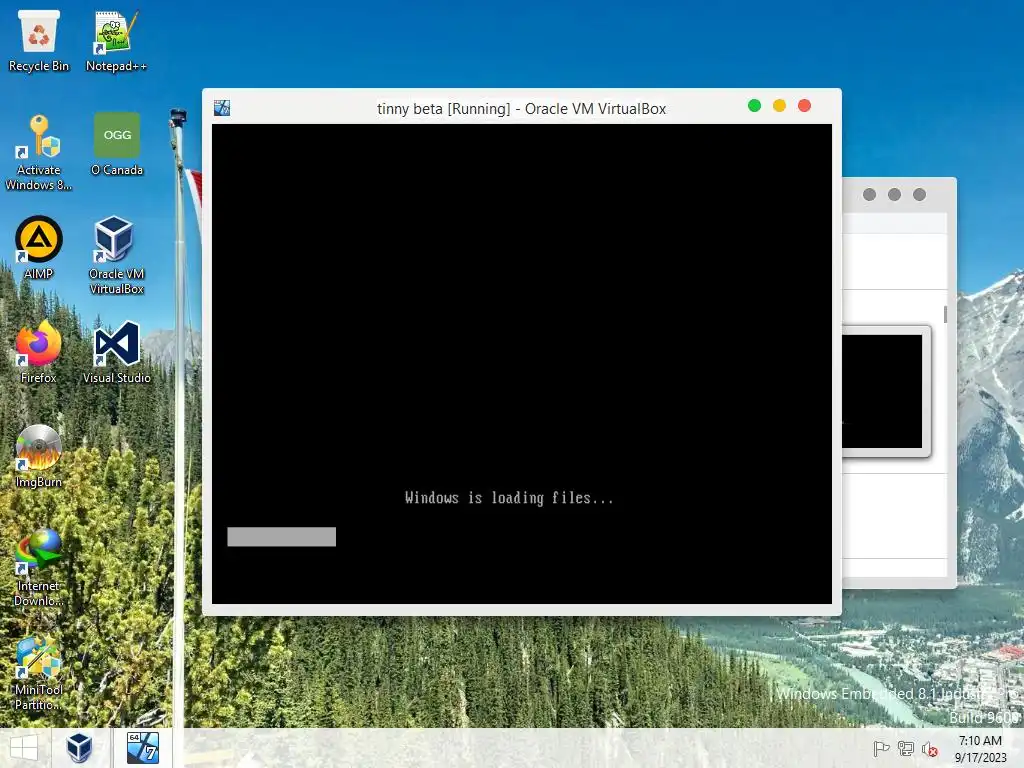Launch AIMP music player shortcut
The height and width of the screenshot is (768, 1024).
(39, 248)
